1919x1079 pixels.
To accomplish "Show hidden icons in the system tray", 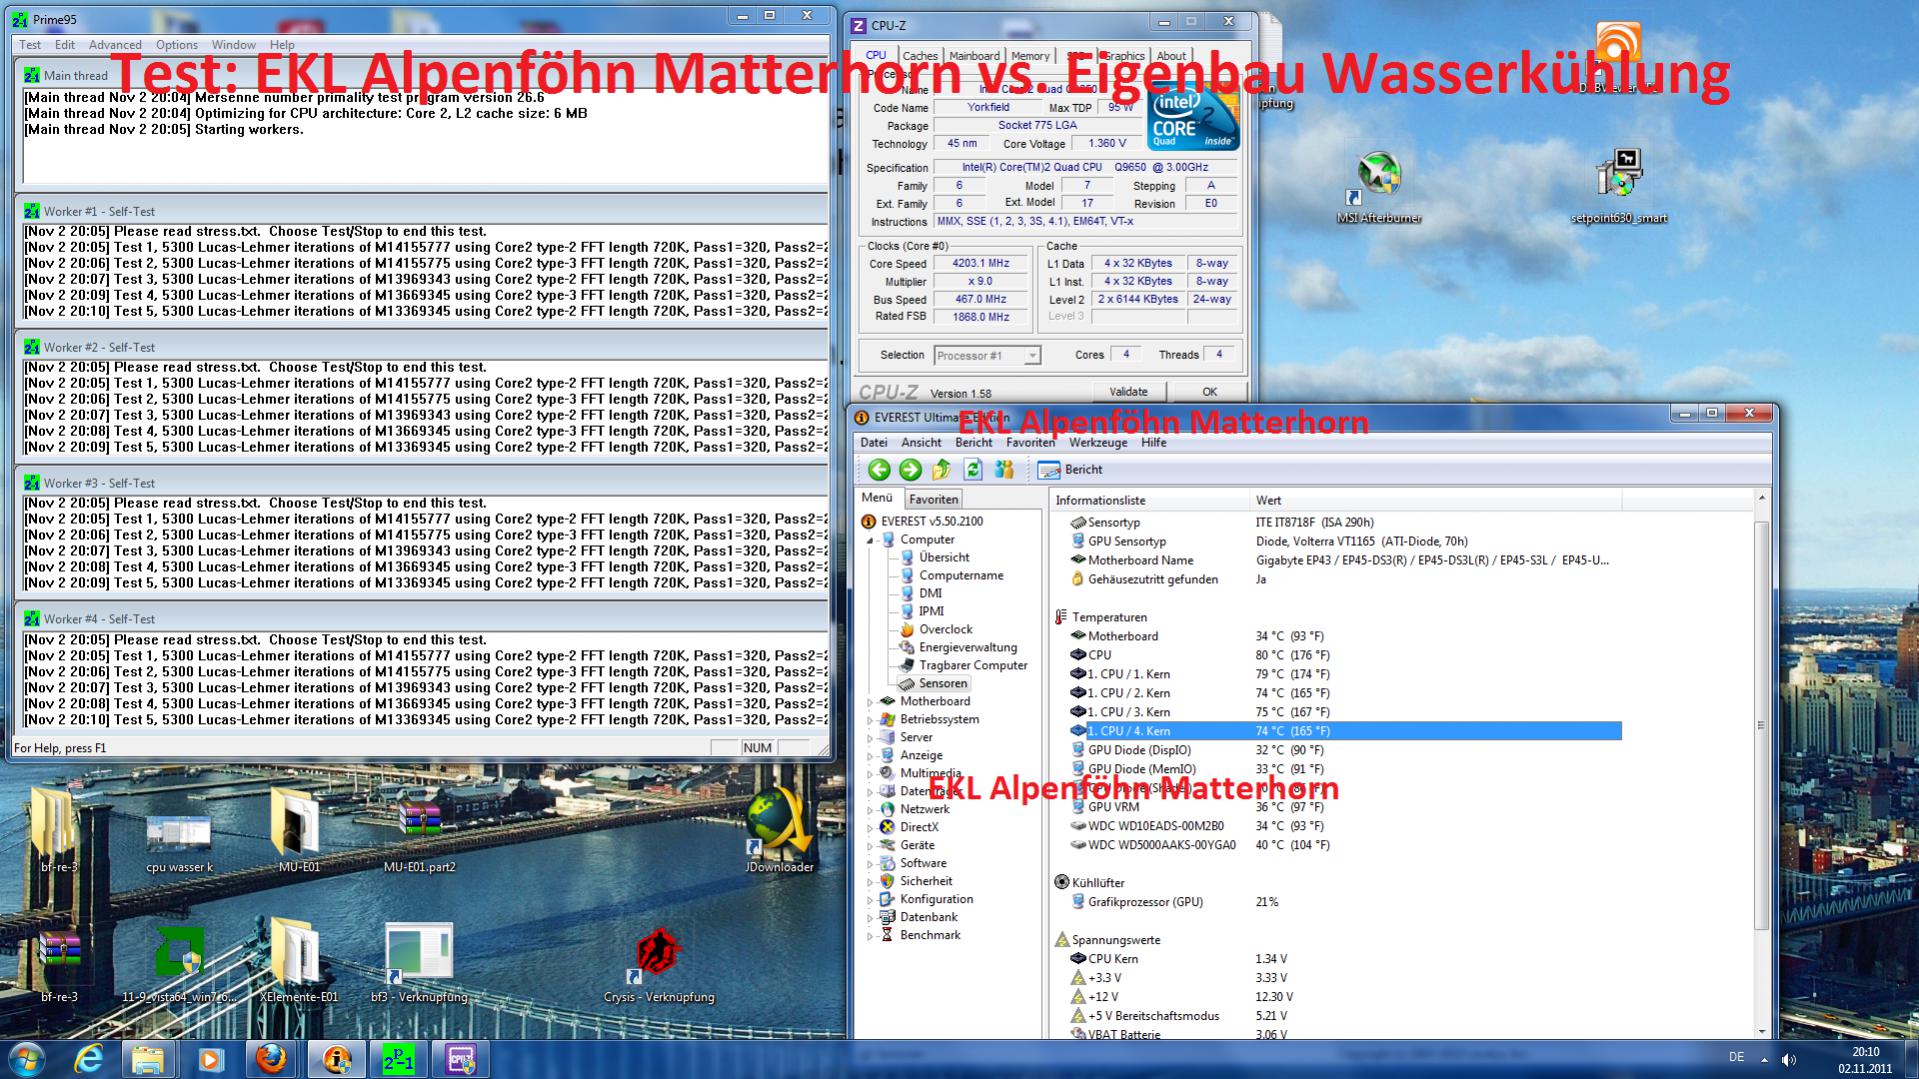I will point(1764,1059).
